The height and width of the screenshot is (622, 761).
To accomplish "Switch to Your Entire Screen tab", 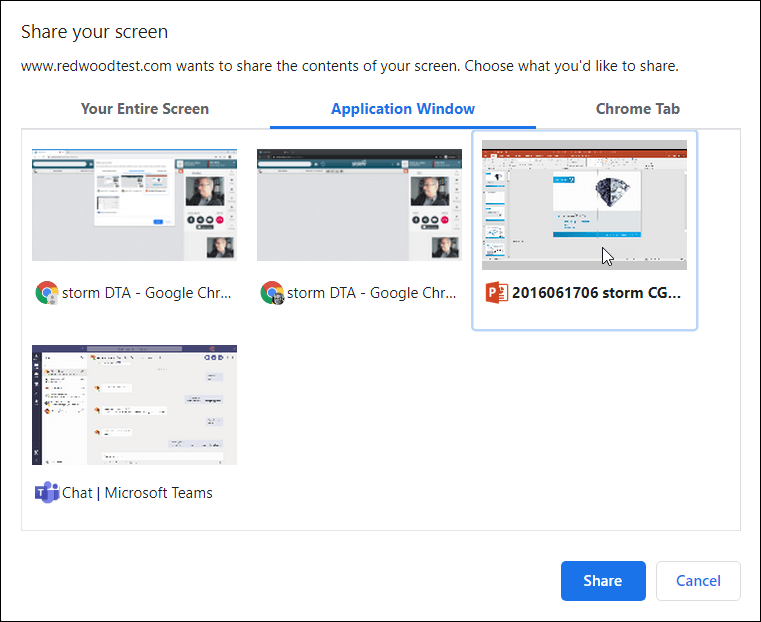I will [x=145, y=109].
